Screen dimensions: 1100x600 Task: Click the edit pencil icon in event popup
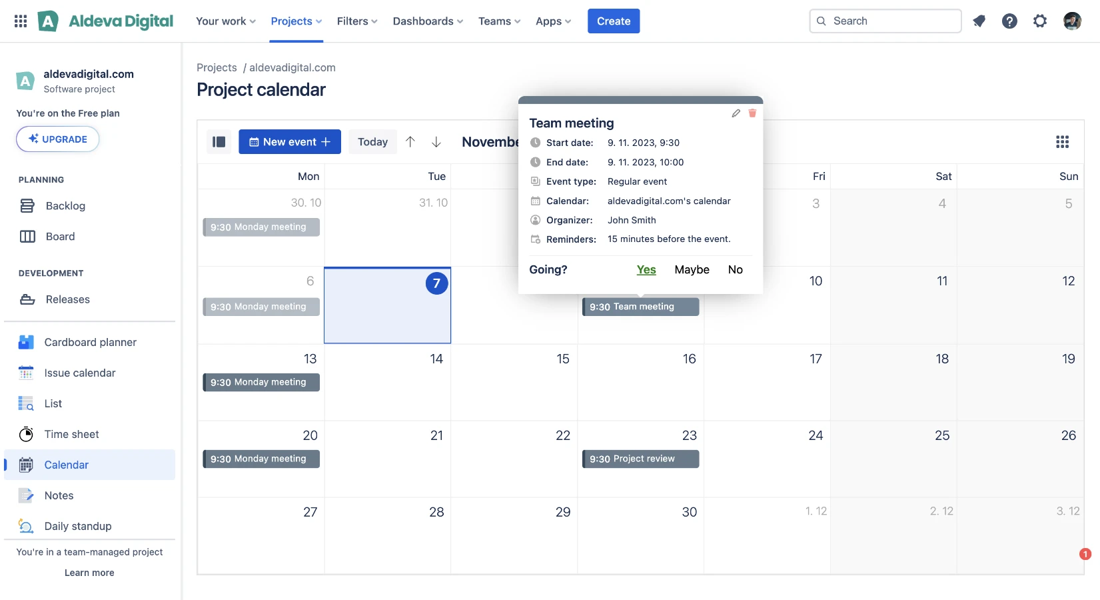(736, 114)
